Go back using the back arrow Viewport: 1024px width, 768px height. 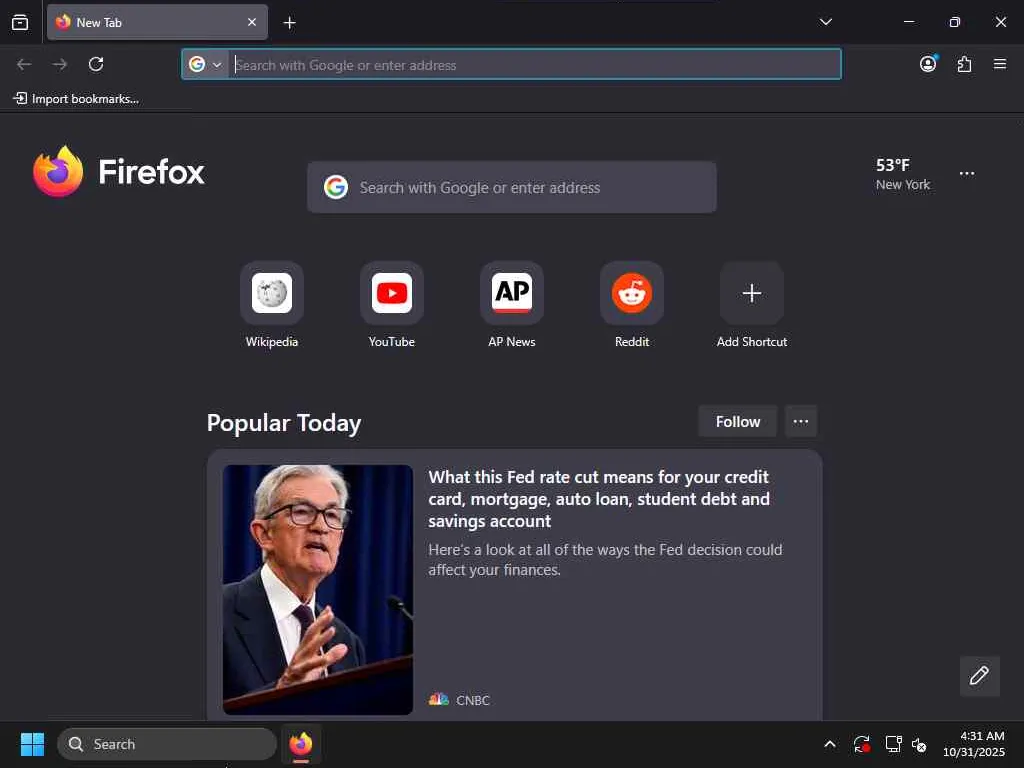[x=24, y=64]
